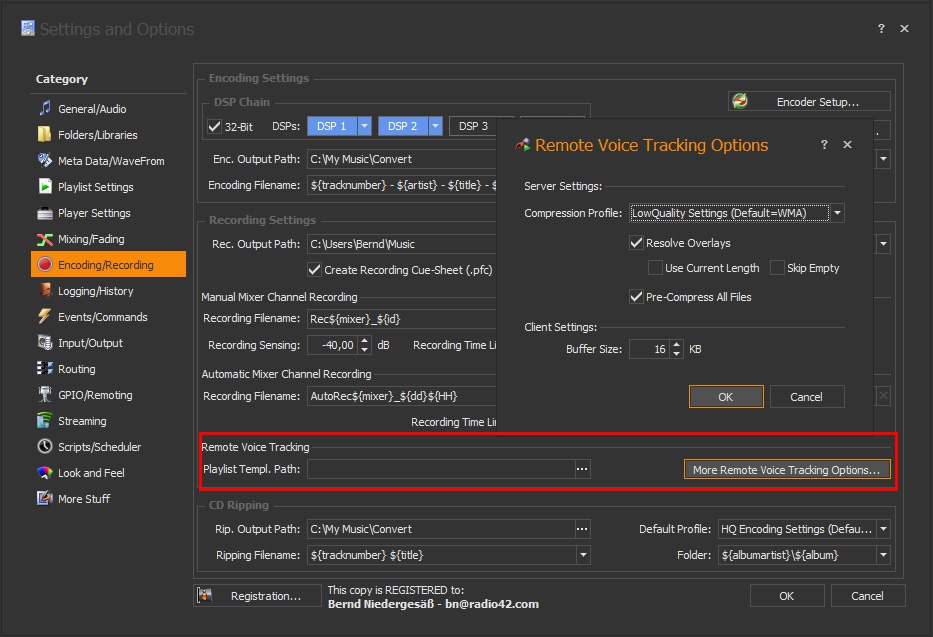The image size is (933, 637).
Task: Open Streaming category
Action: 108,421
